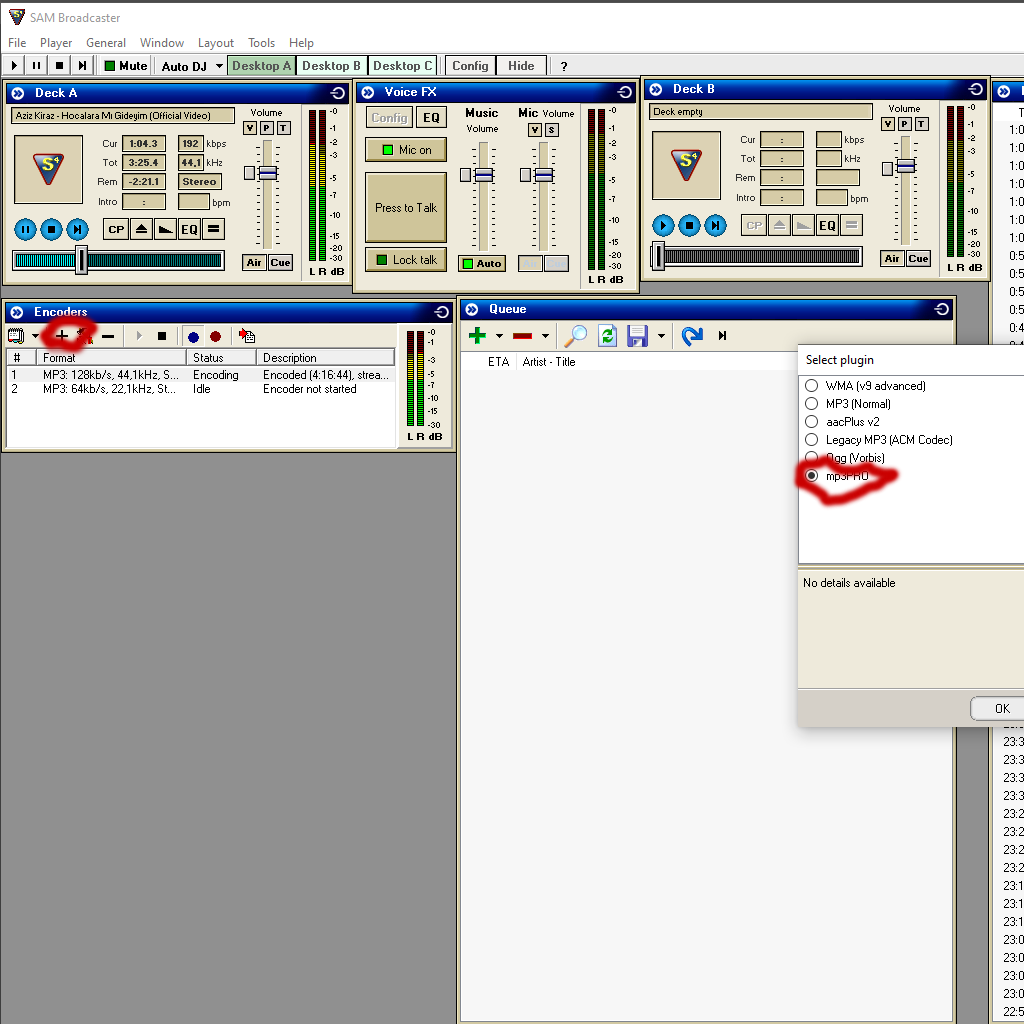
Task: Click the green refresh icon in Queue
Action: pyautogui.click(x=607, y=336)
